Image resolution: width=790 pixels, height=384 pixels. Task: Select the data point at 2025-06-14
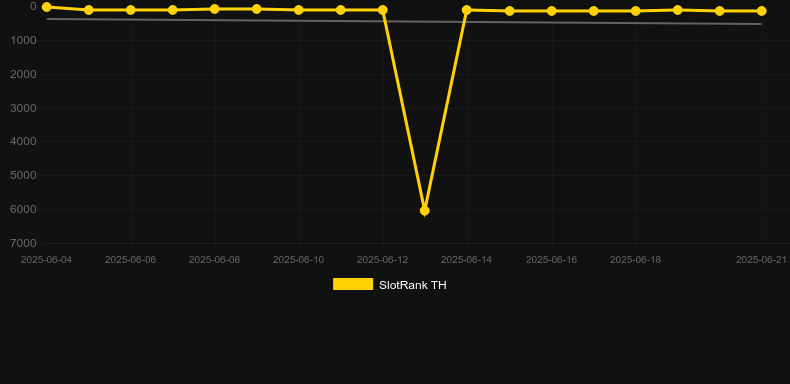[x=467, y=10]
